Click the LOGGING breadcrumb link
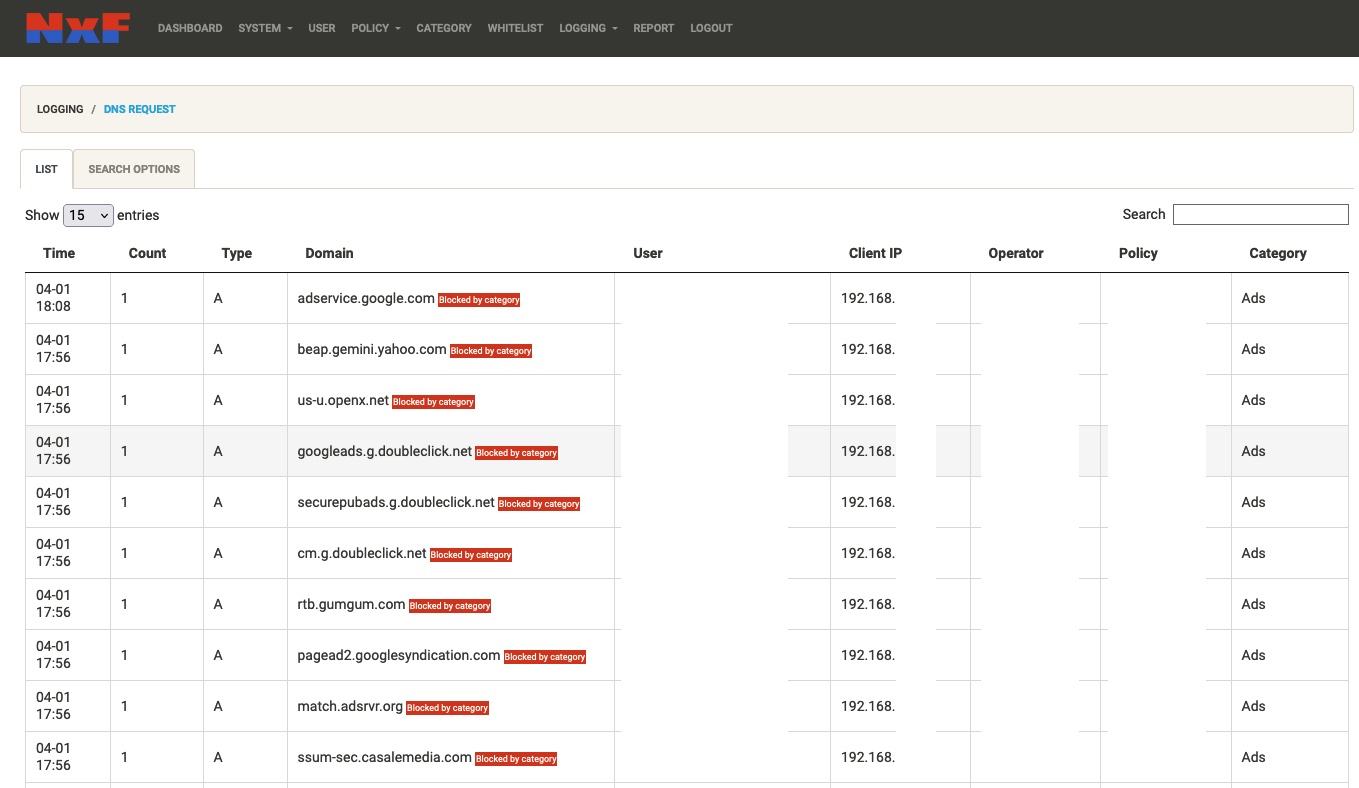The height and width of the screenshot is (788, 1359). (60, 109)
